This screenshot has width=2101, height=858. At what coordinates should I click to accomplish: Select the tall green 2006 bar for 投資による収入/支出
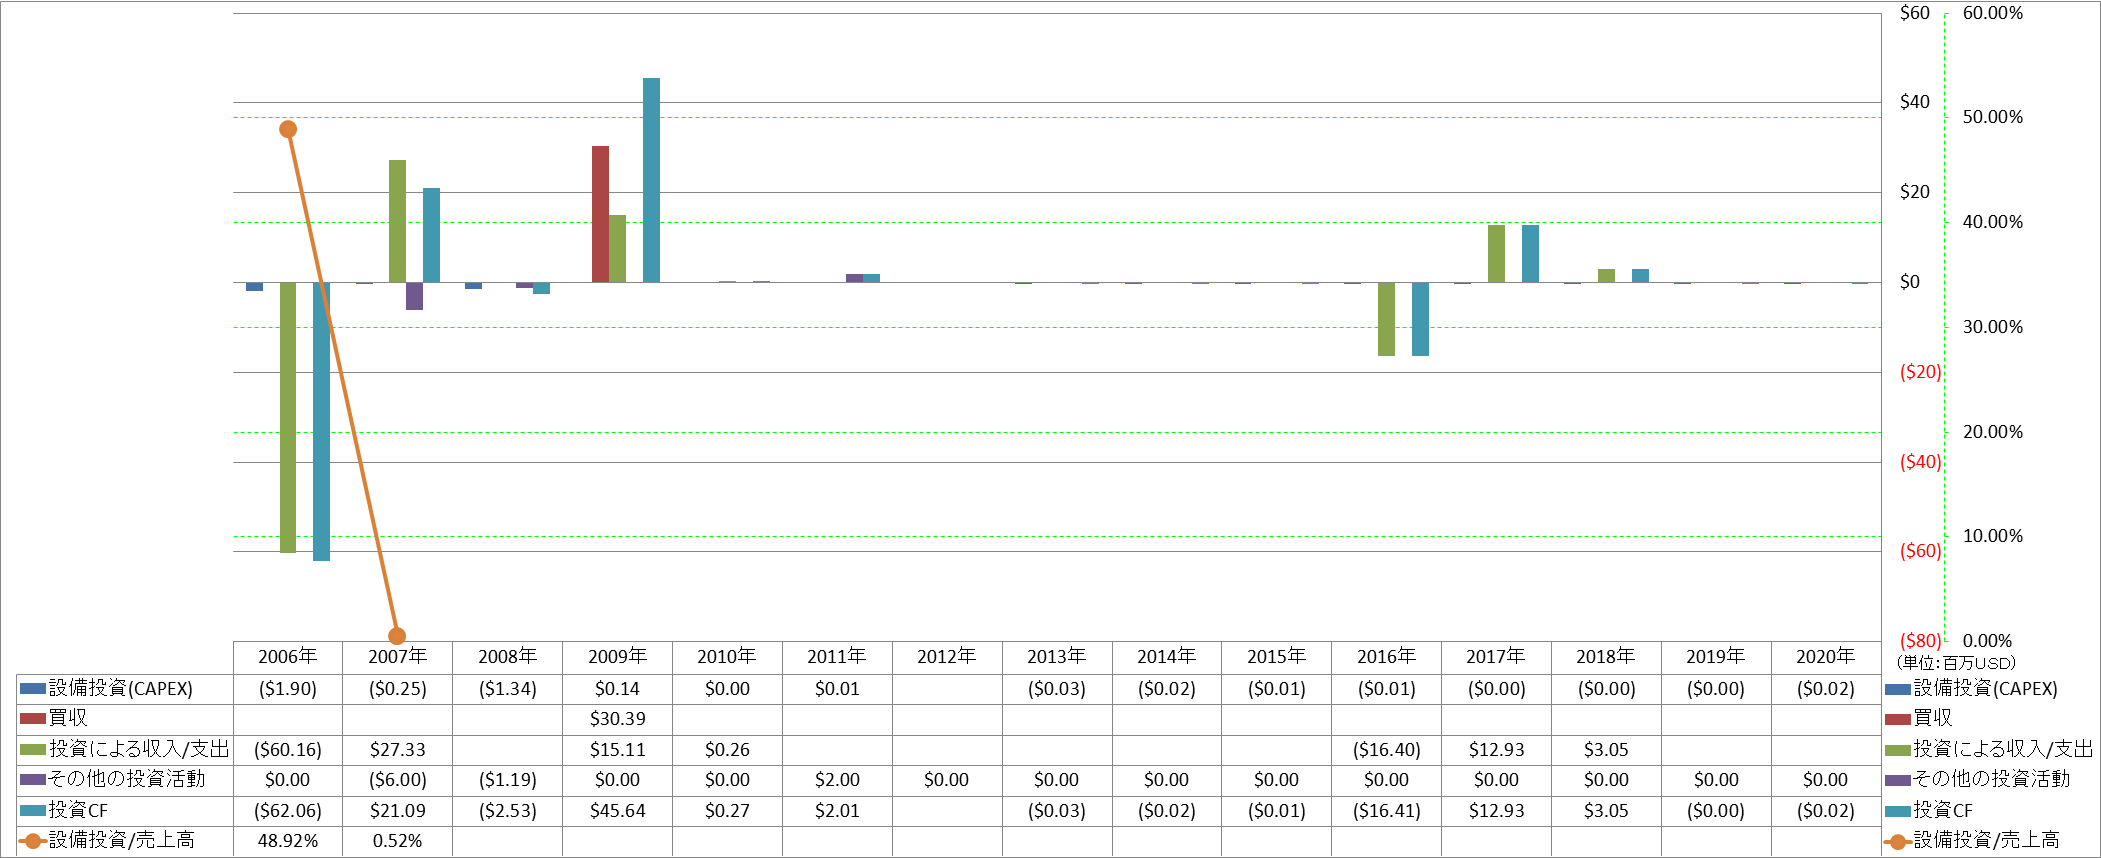[288, 417]
